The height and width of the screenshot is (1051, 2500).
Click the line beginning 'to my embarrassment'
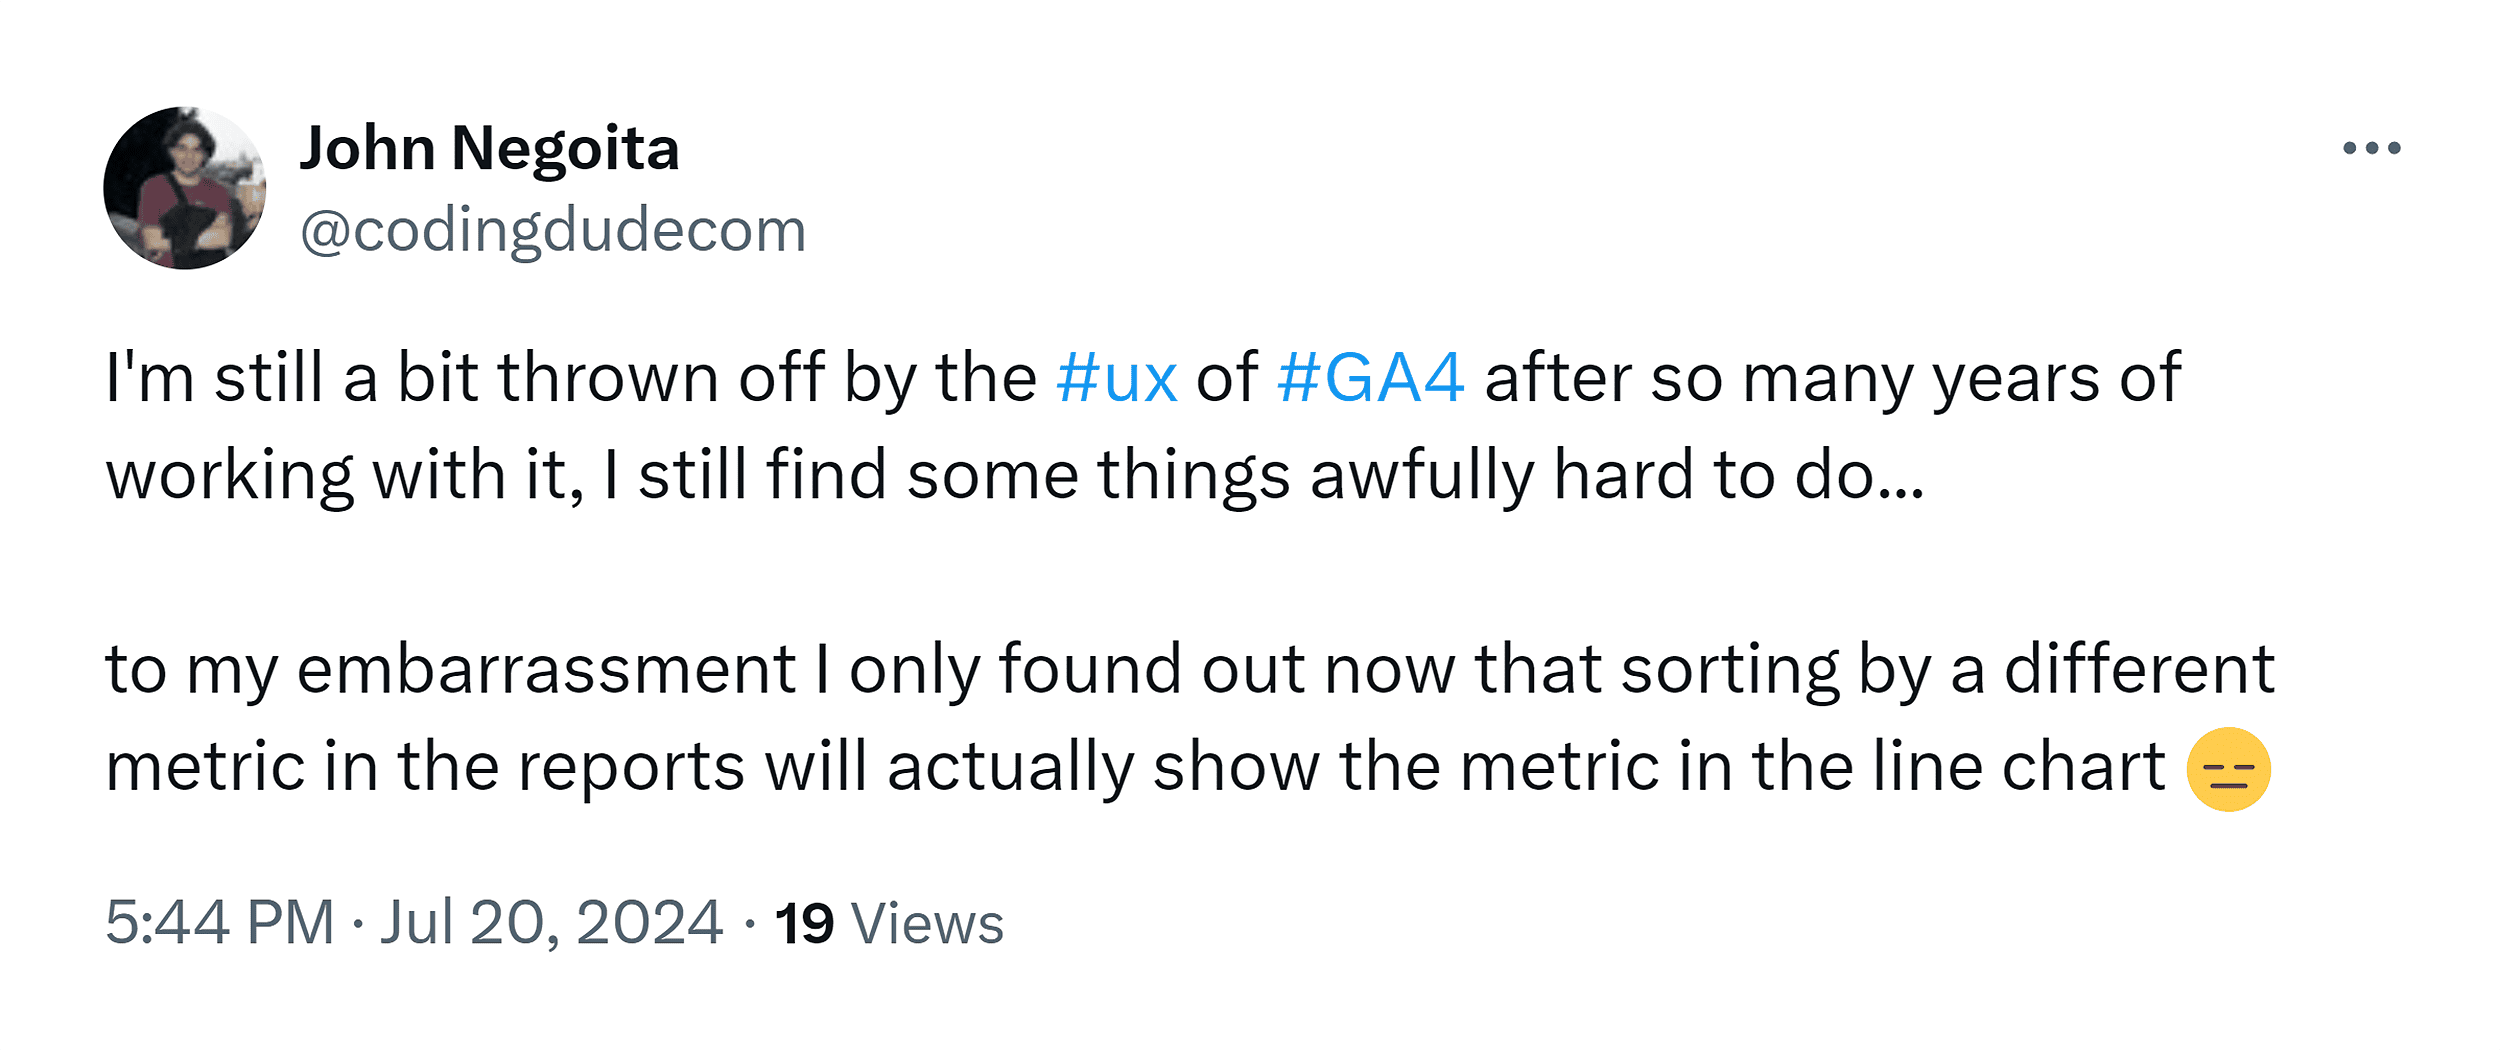1190,668
